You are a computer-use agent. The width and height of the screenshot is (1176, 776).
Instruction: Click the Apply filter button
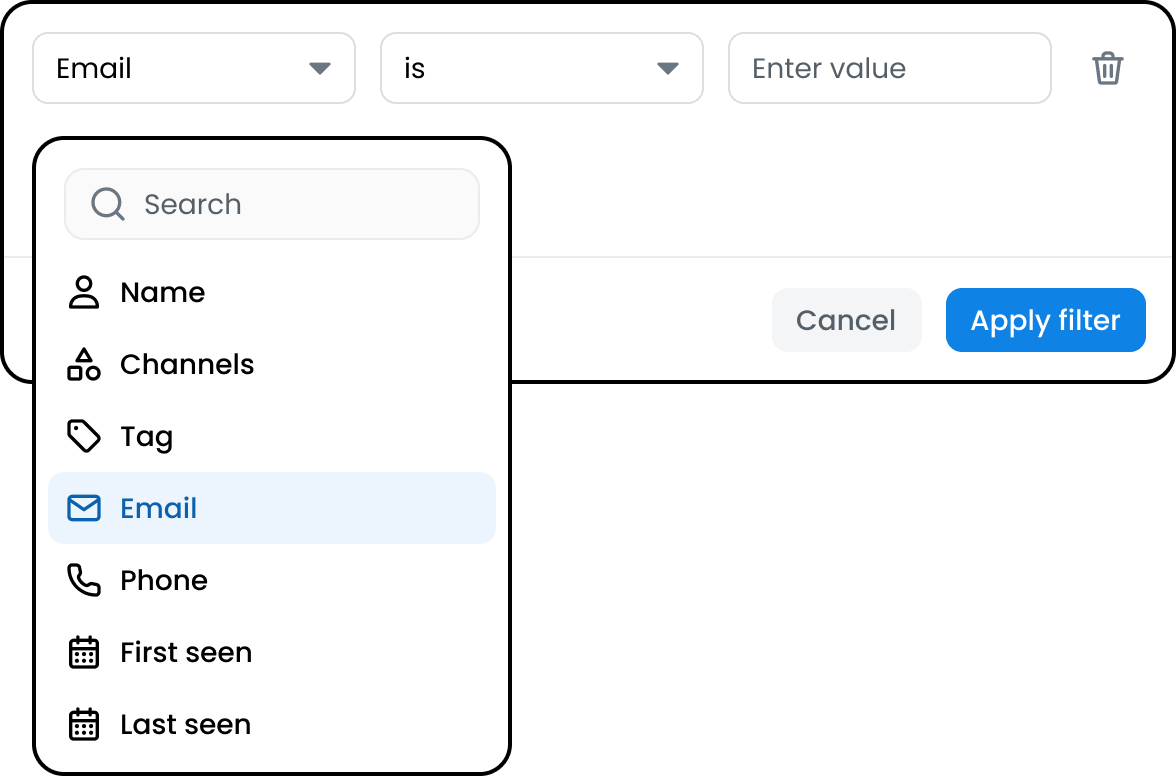click(x=1046, y=320)
